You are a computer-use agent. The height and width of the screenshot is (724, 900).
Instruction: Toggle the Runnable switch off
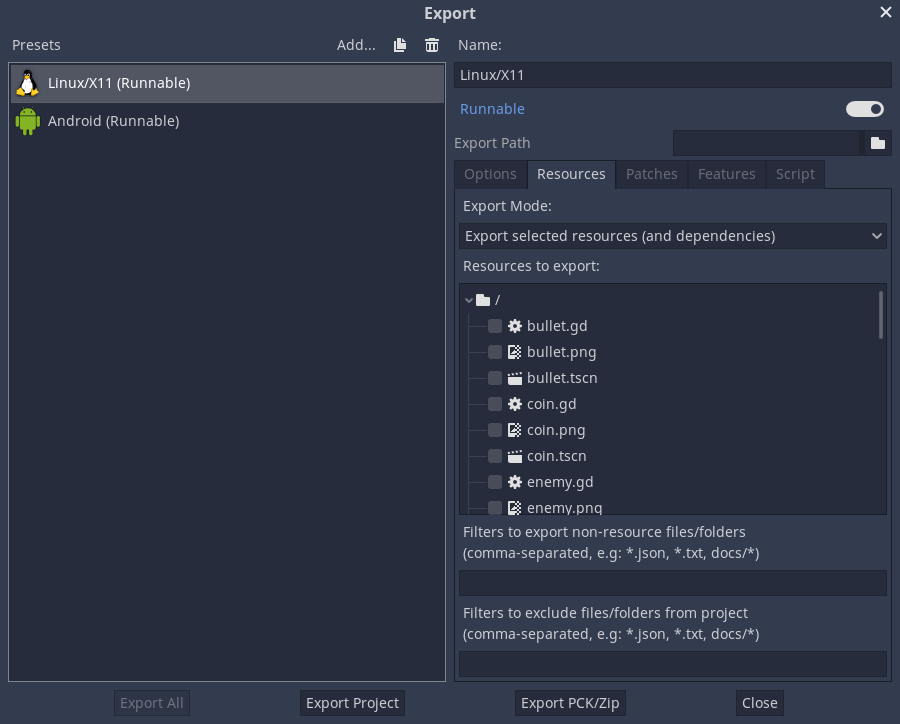(x=865, y=109)
